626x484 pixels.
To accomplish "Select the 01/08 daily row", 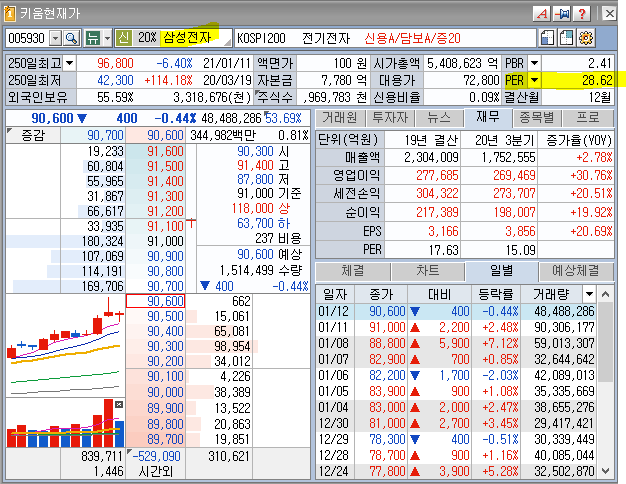I will tap(457, 343).
